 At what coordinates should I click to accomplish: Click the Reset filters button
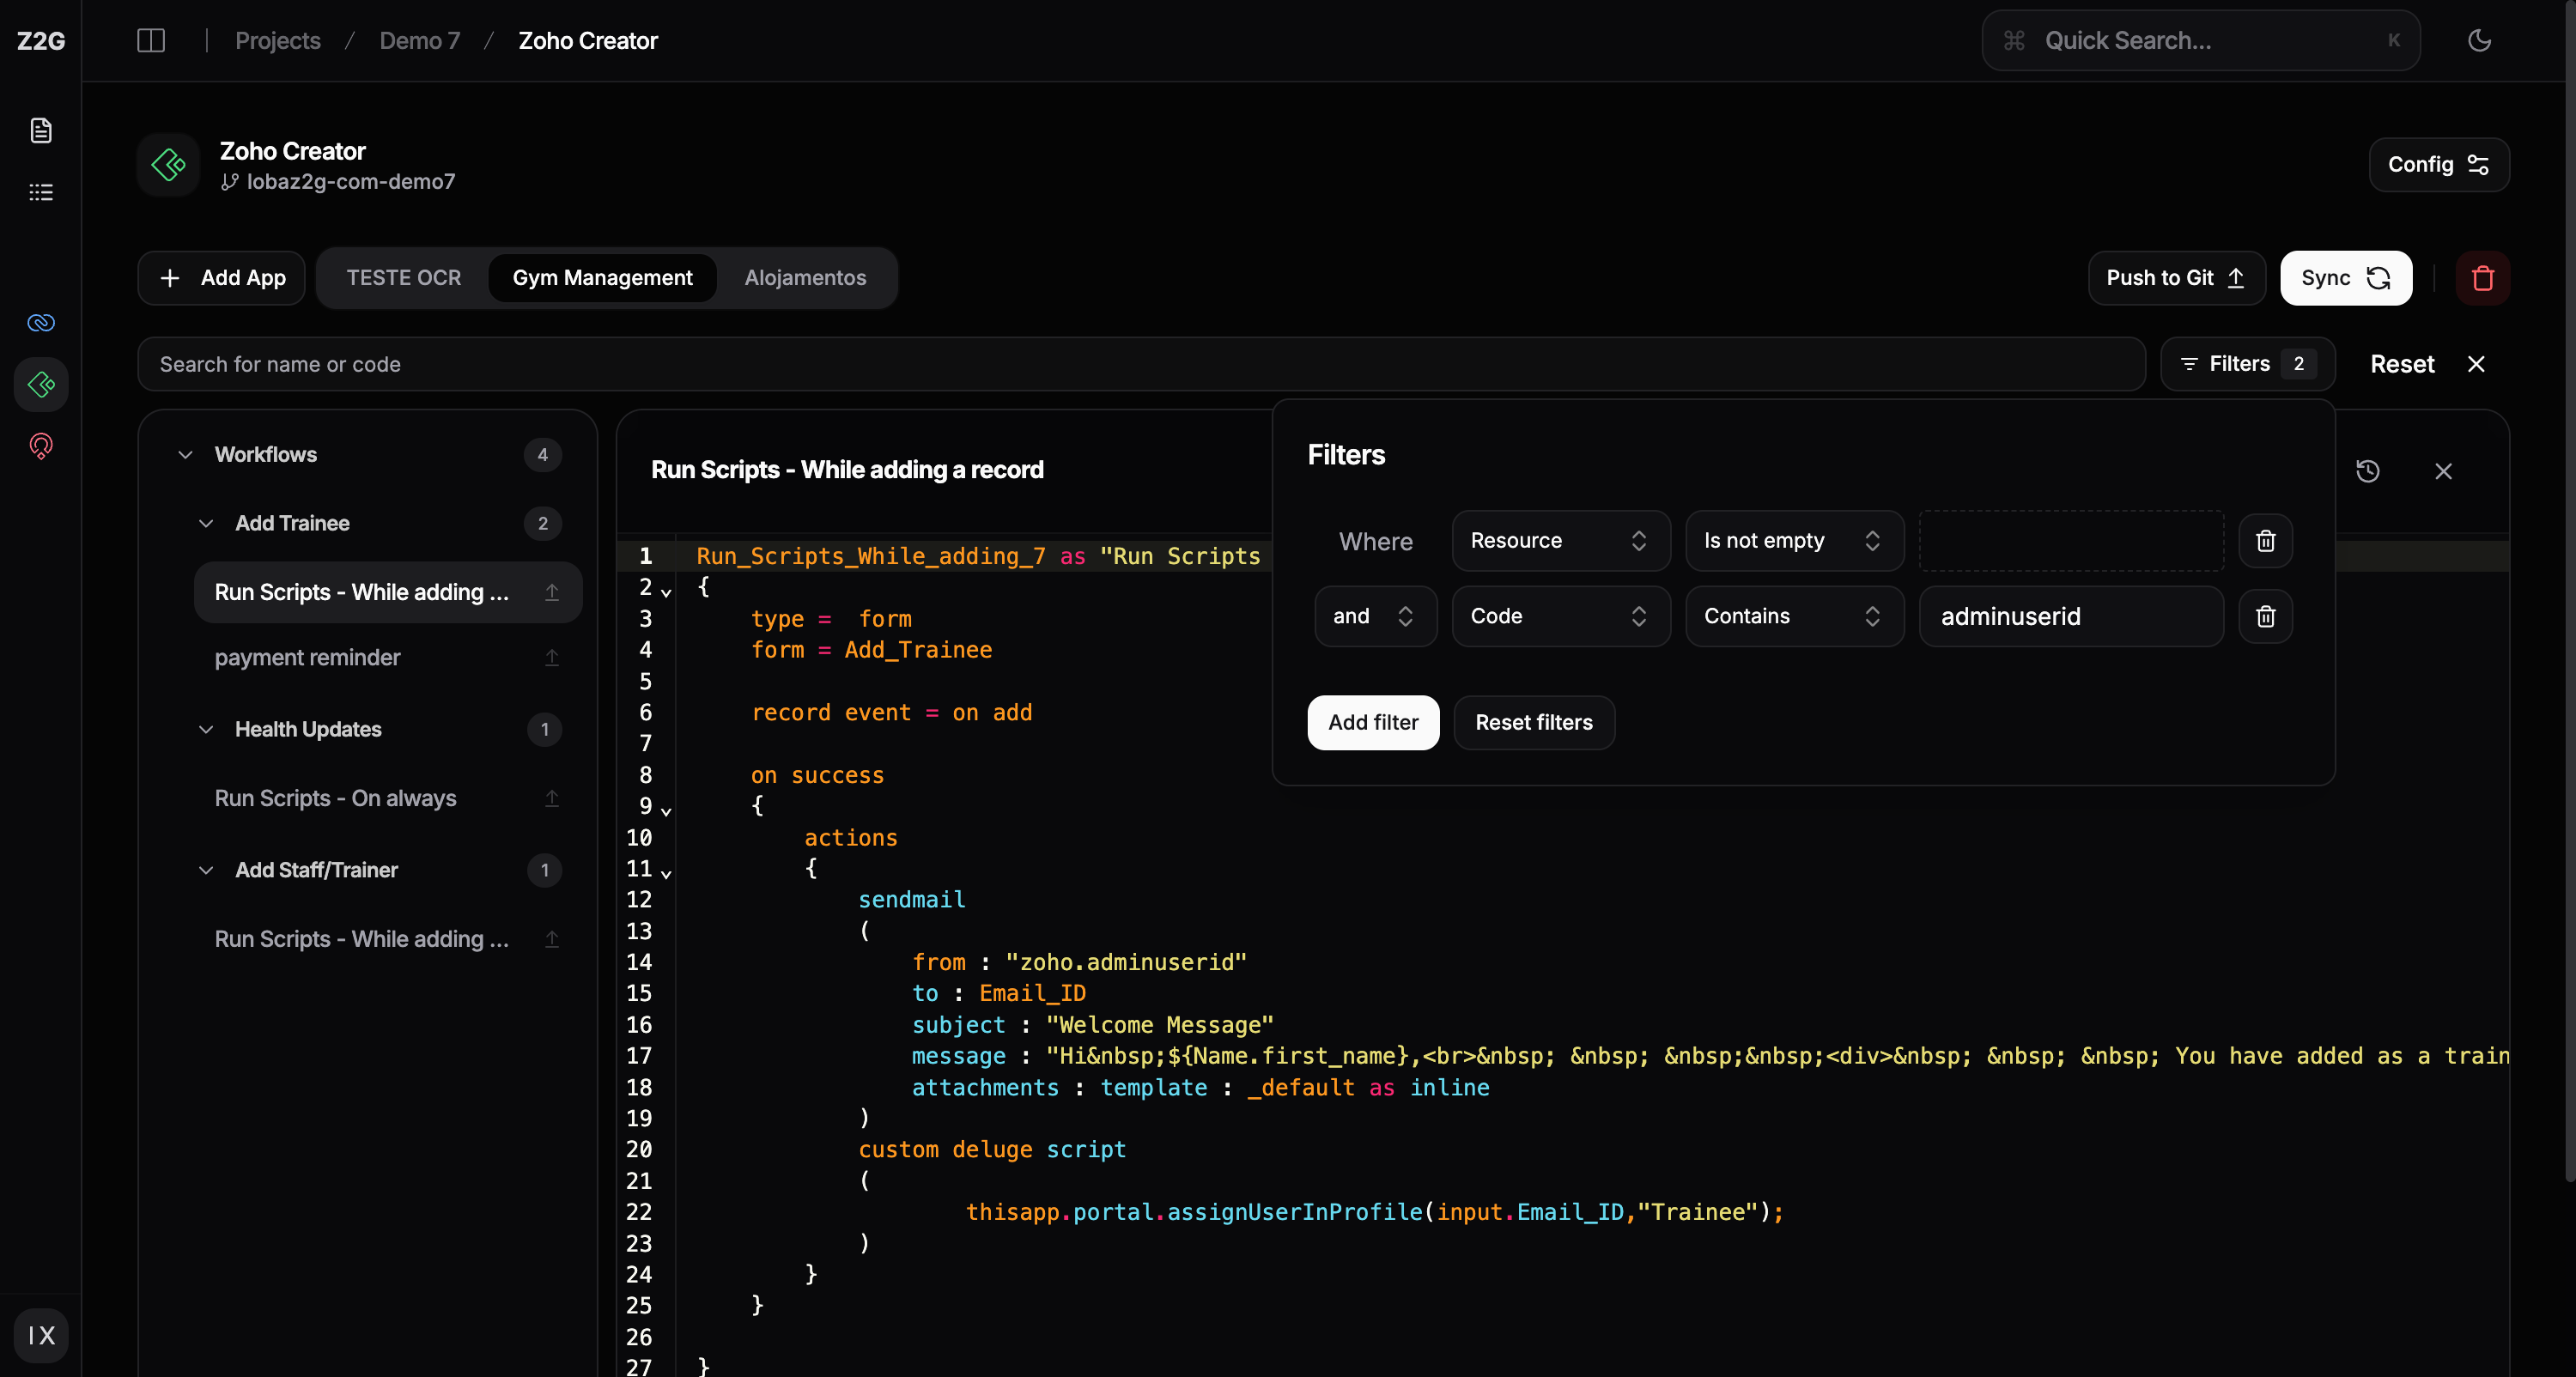[x=1533, y=722]
